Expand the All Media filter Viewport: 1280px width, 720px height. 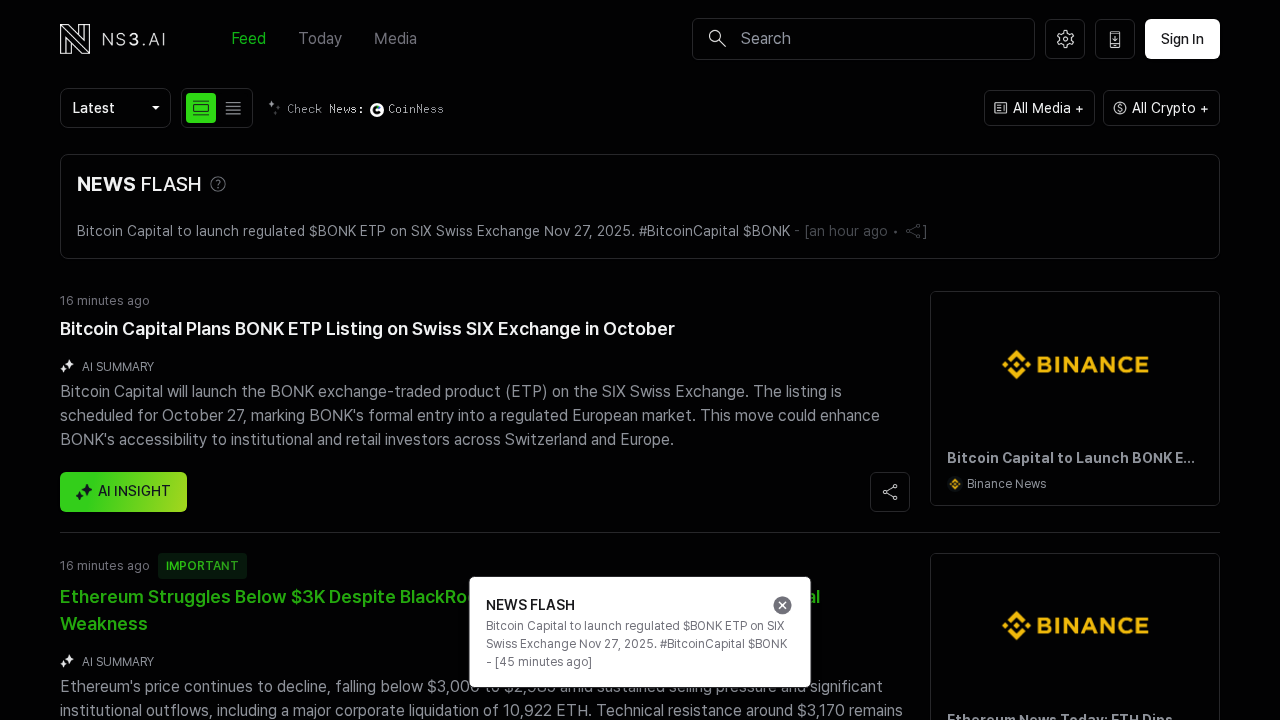coord(1039,108)
